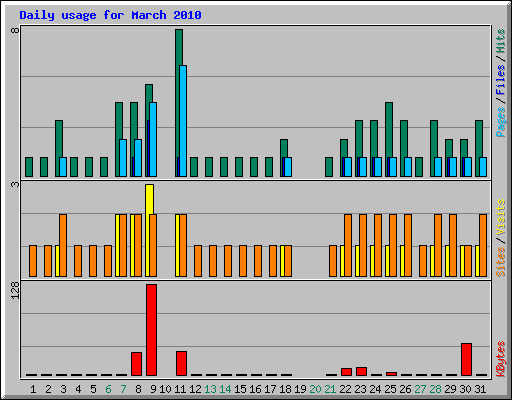512x400 pixels.
Task: Click day label '16' on the x-axis
Action: coord(255,389)
